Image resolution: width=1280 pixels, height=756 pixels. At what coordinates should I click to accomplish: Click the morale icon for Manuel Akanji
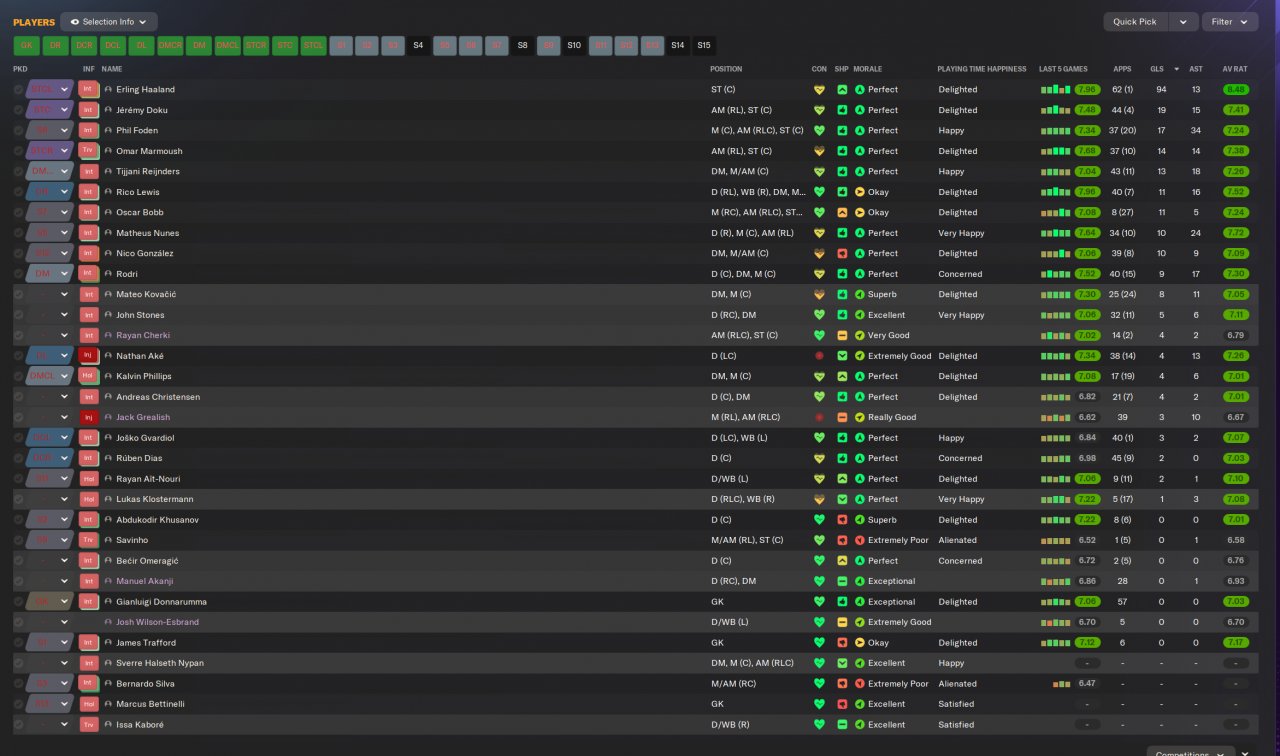click(860, 581)
